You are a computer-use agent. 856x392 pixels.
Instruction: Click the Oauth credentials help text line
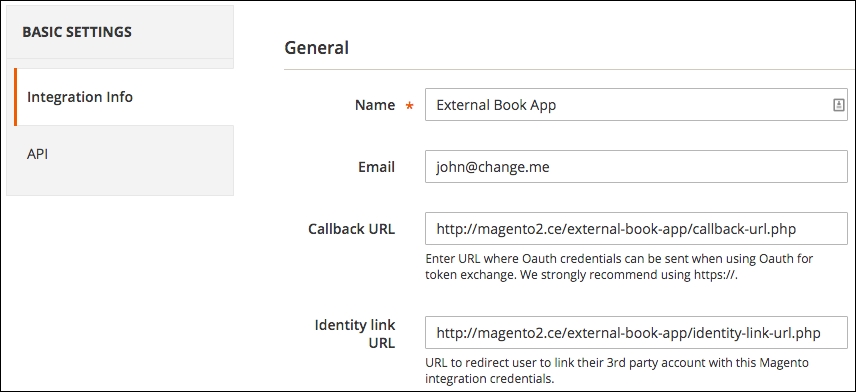pyautogui.click(x=619, y=258)
